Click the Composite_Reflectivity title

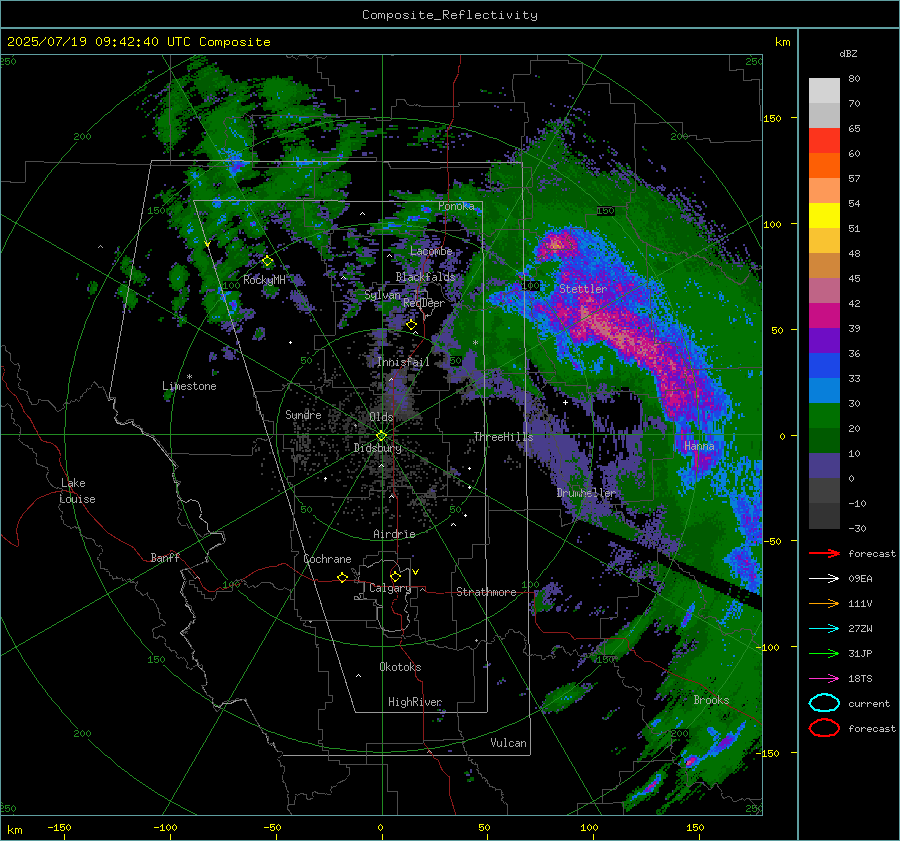pyautogui.click(x=450, y=15)
